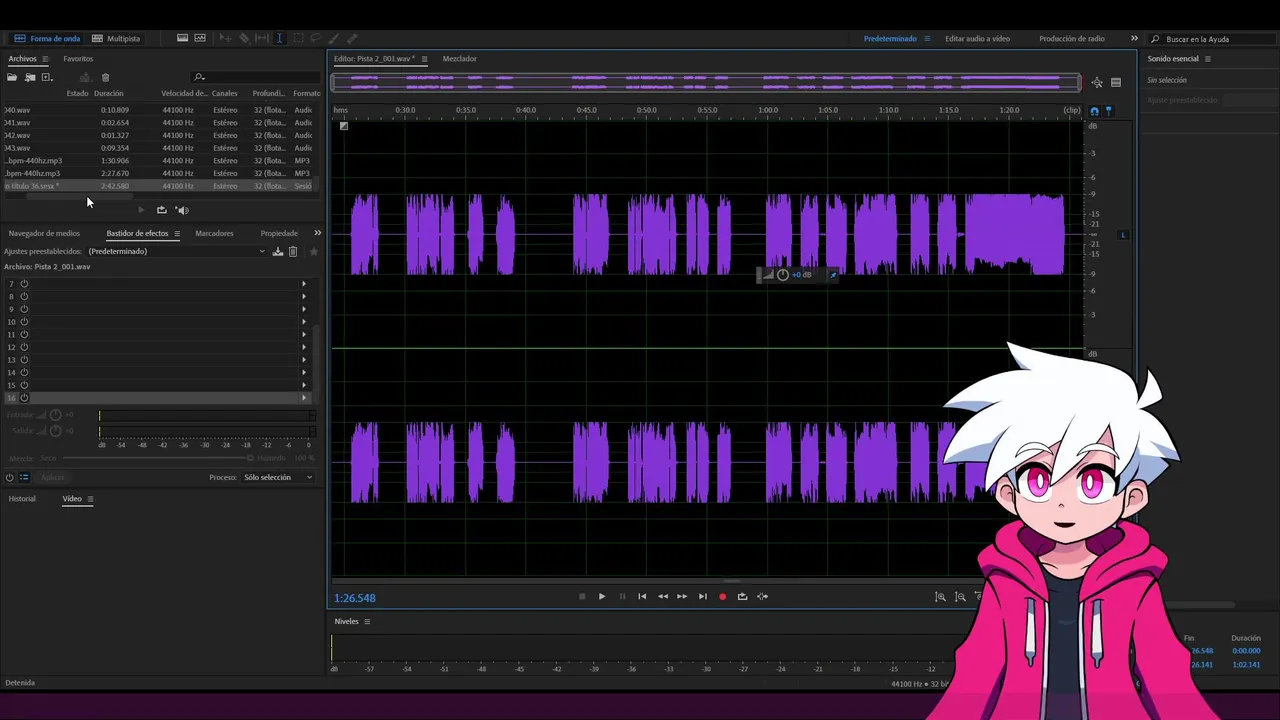This screenshot has height=720, width=1280.
Task: Click the trash icon in Archivos panel
Action: coord(105,77)
